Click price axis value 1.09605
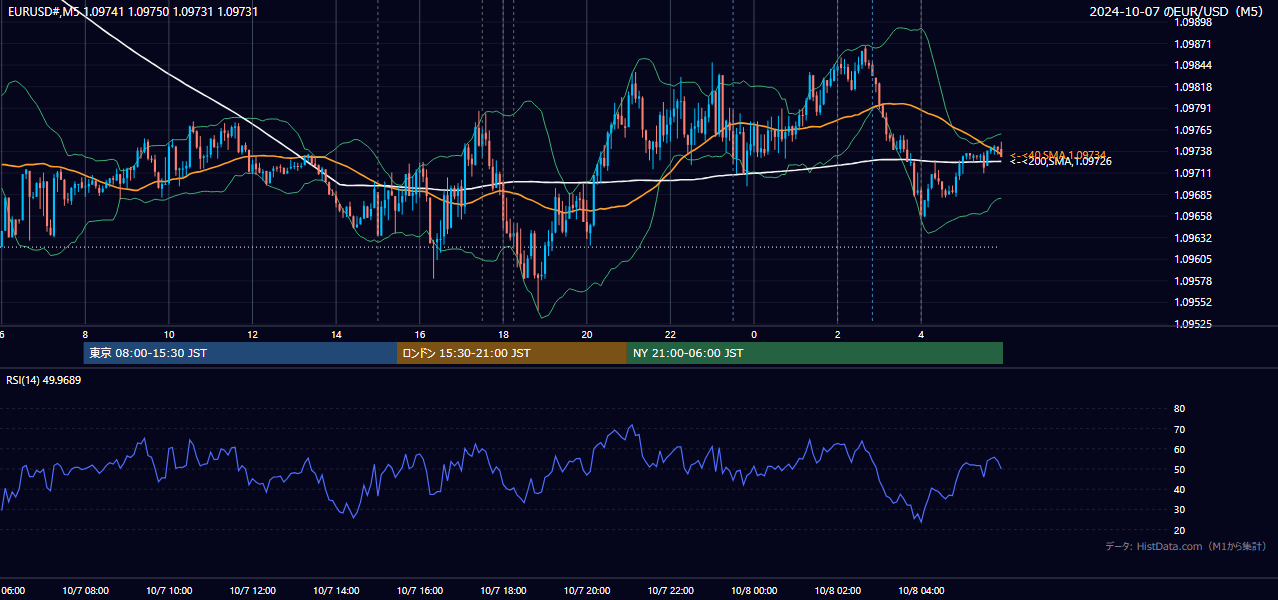 1193,259
